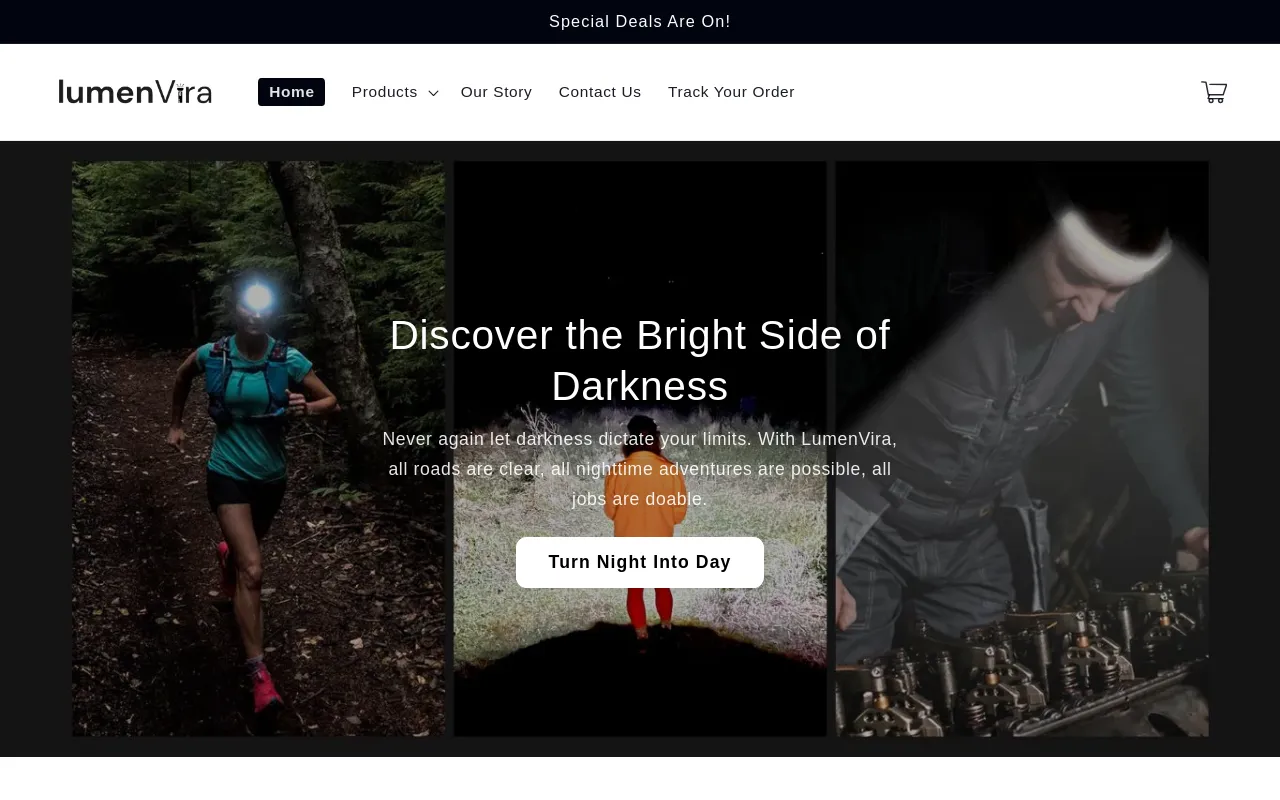Open the Products menu
The height and width of the screenshot is (800, 1280).
tap(385, 92)
